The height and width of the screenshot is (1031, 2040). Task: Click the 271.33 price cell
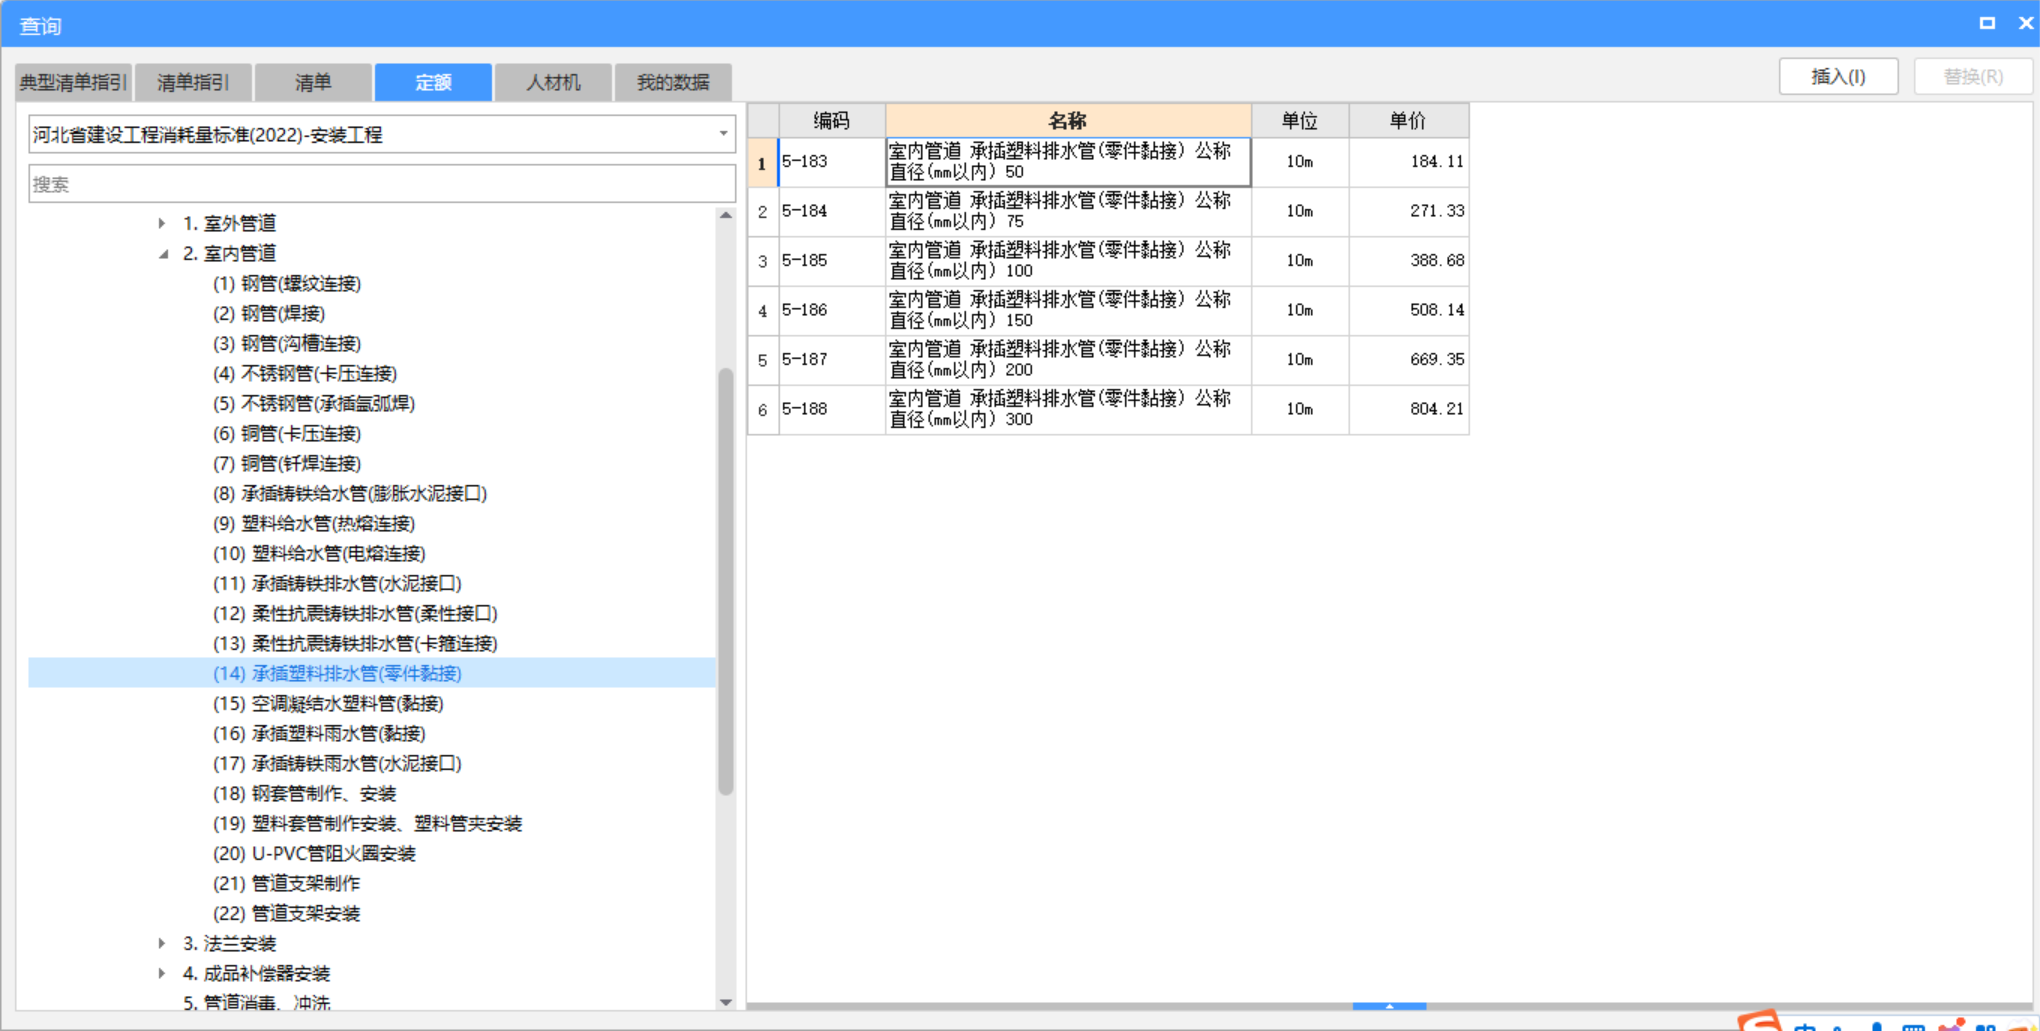point(1409,211)
